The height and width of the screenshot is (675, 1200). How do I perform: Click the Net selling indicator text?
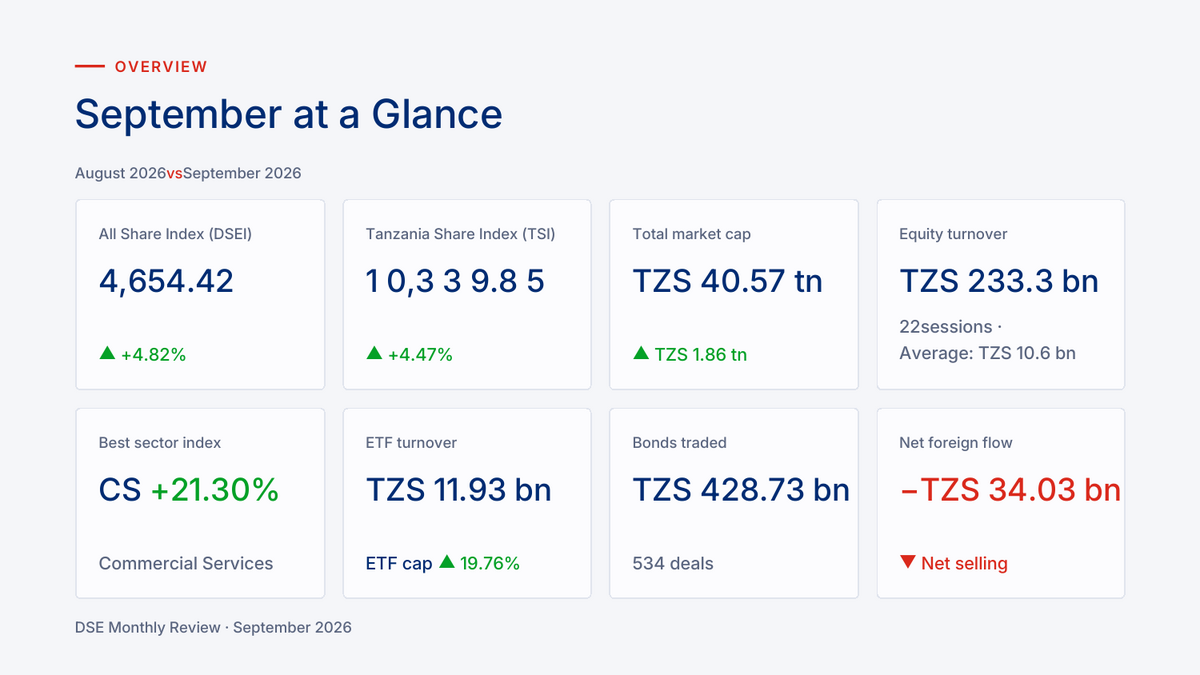(965, 563)
